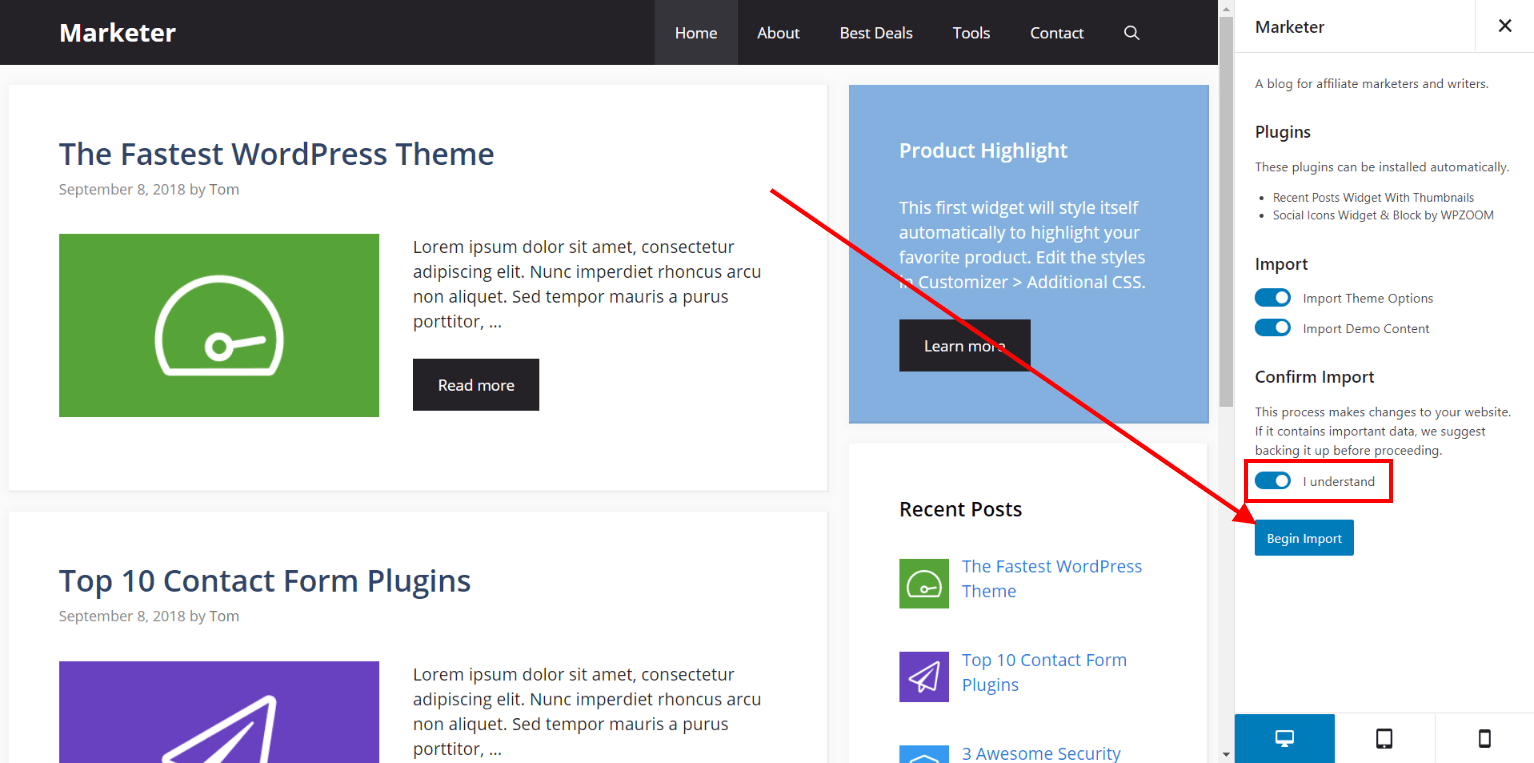Click the Begin Import button
Screen dimensions: 1534x763
pyautogui.click(x=1303, y=537)
